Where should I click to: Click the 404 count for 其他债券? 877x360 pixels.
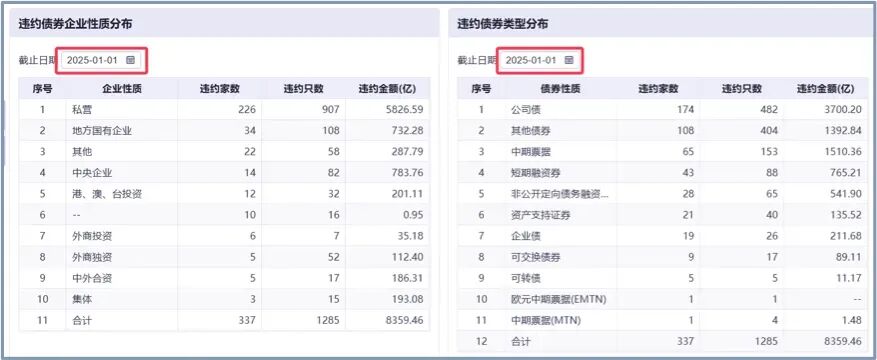(x=769, y=131)
